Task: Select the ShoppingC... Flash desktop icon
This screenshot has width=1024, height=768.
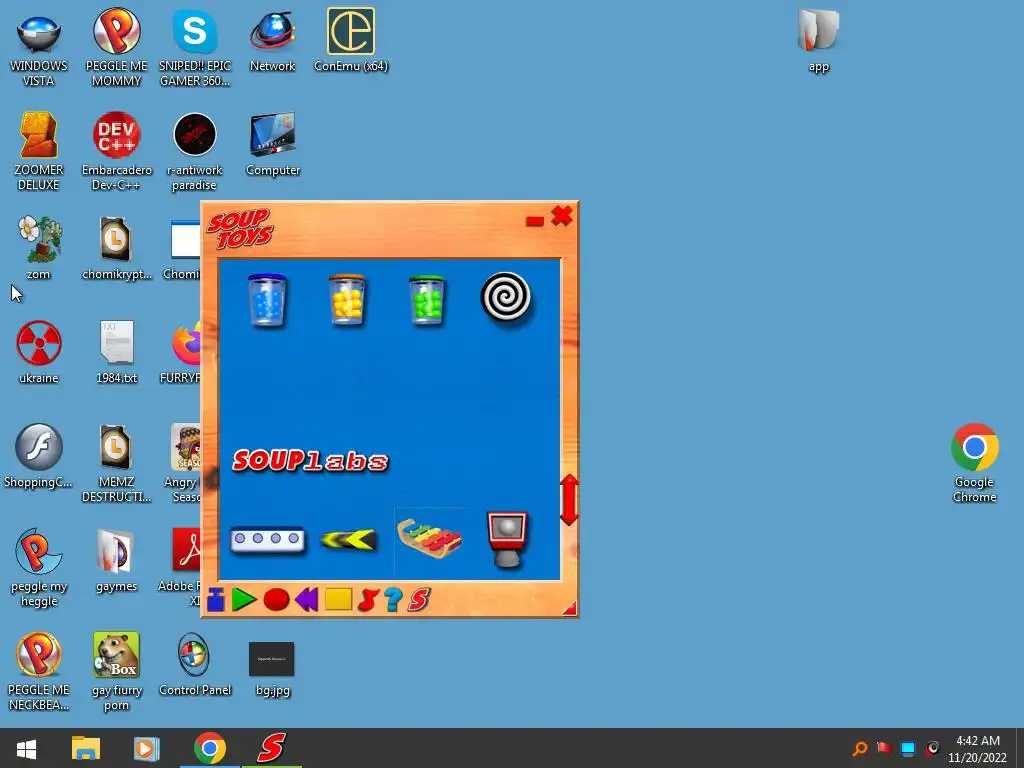Action: point(39,456)
